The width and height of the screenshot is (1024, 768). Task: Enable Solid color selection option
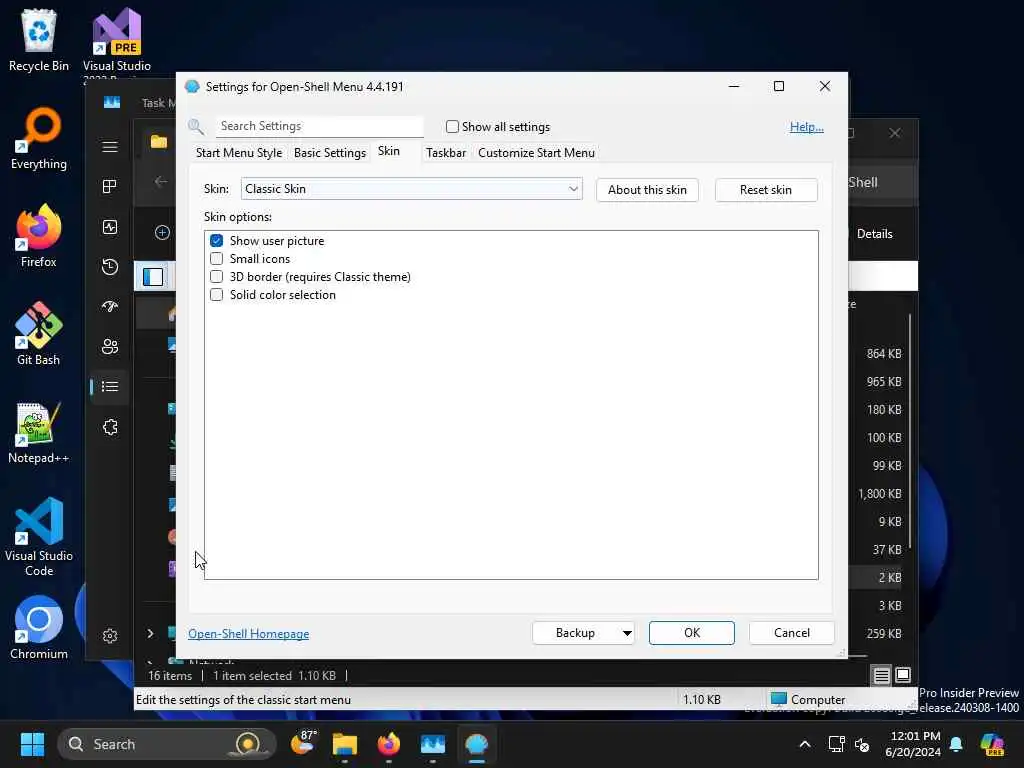pyautogui.click(x=216, y=295)
